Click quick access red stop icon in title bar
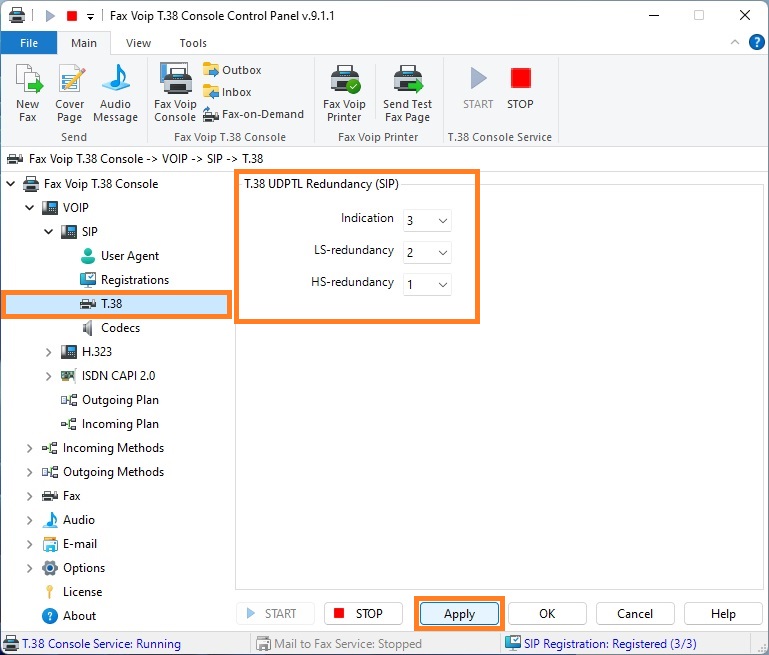This screenshot has width=769, height=655. pos(72,16)
